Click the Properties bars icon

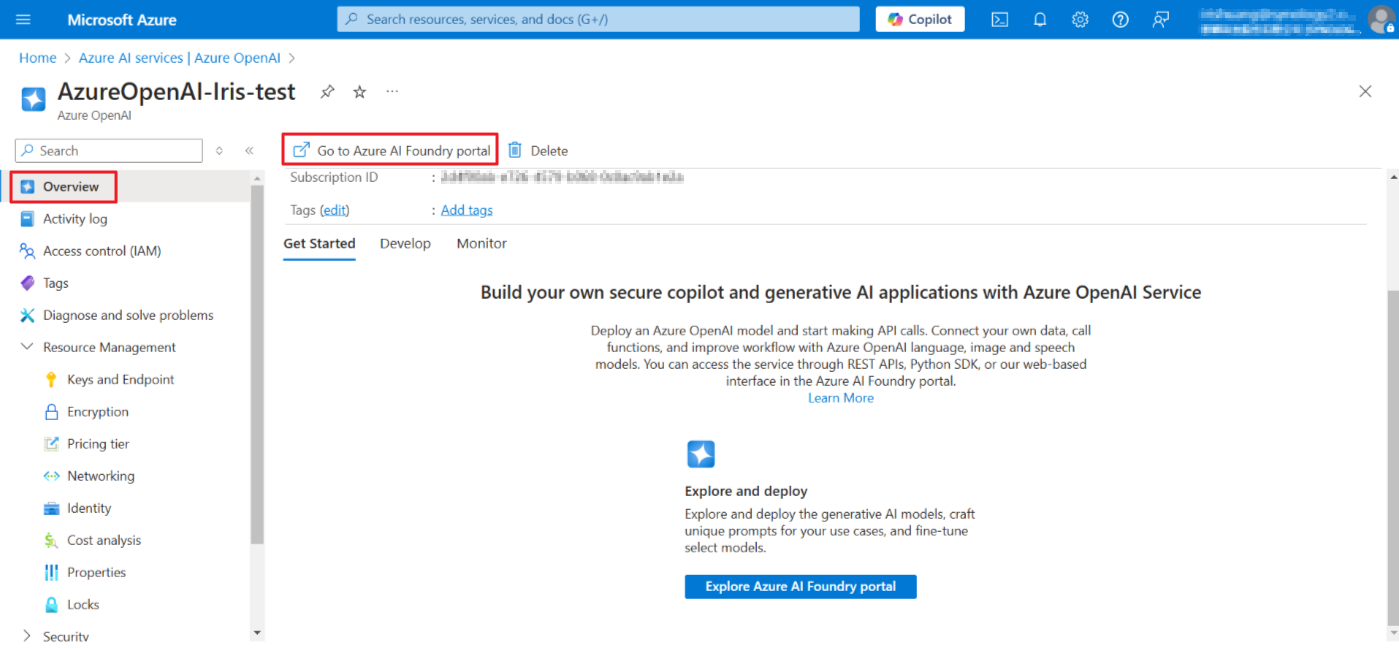pos(52,572)
